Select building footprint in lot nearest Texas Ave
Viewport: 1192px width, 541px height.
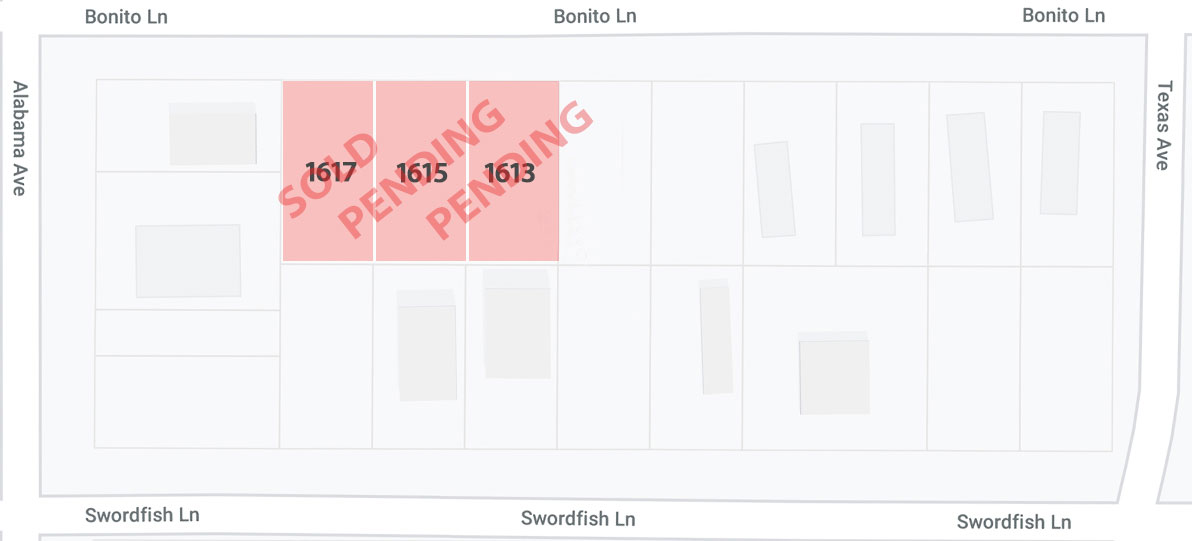(x=1060, y=163)
